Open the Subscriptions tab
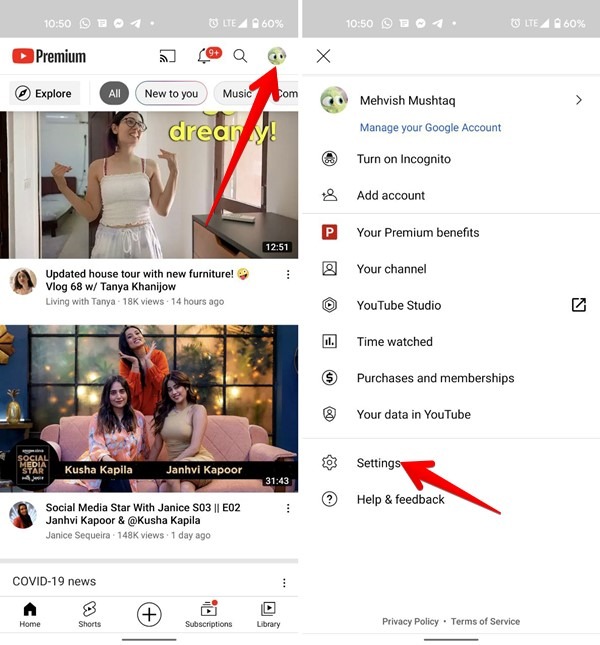 (x=208, y=615)
